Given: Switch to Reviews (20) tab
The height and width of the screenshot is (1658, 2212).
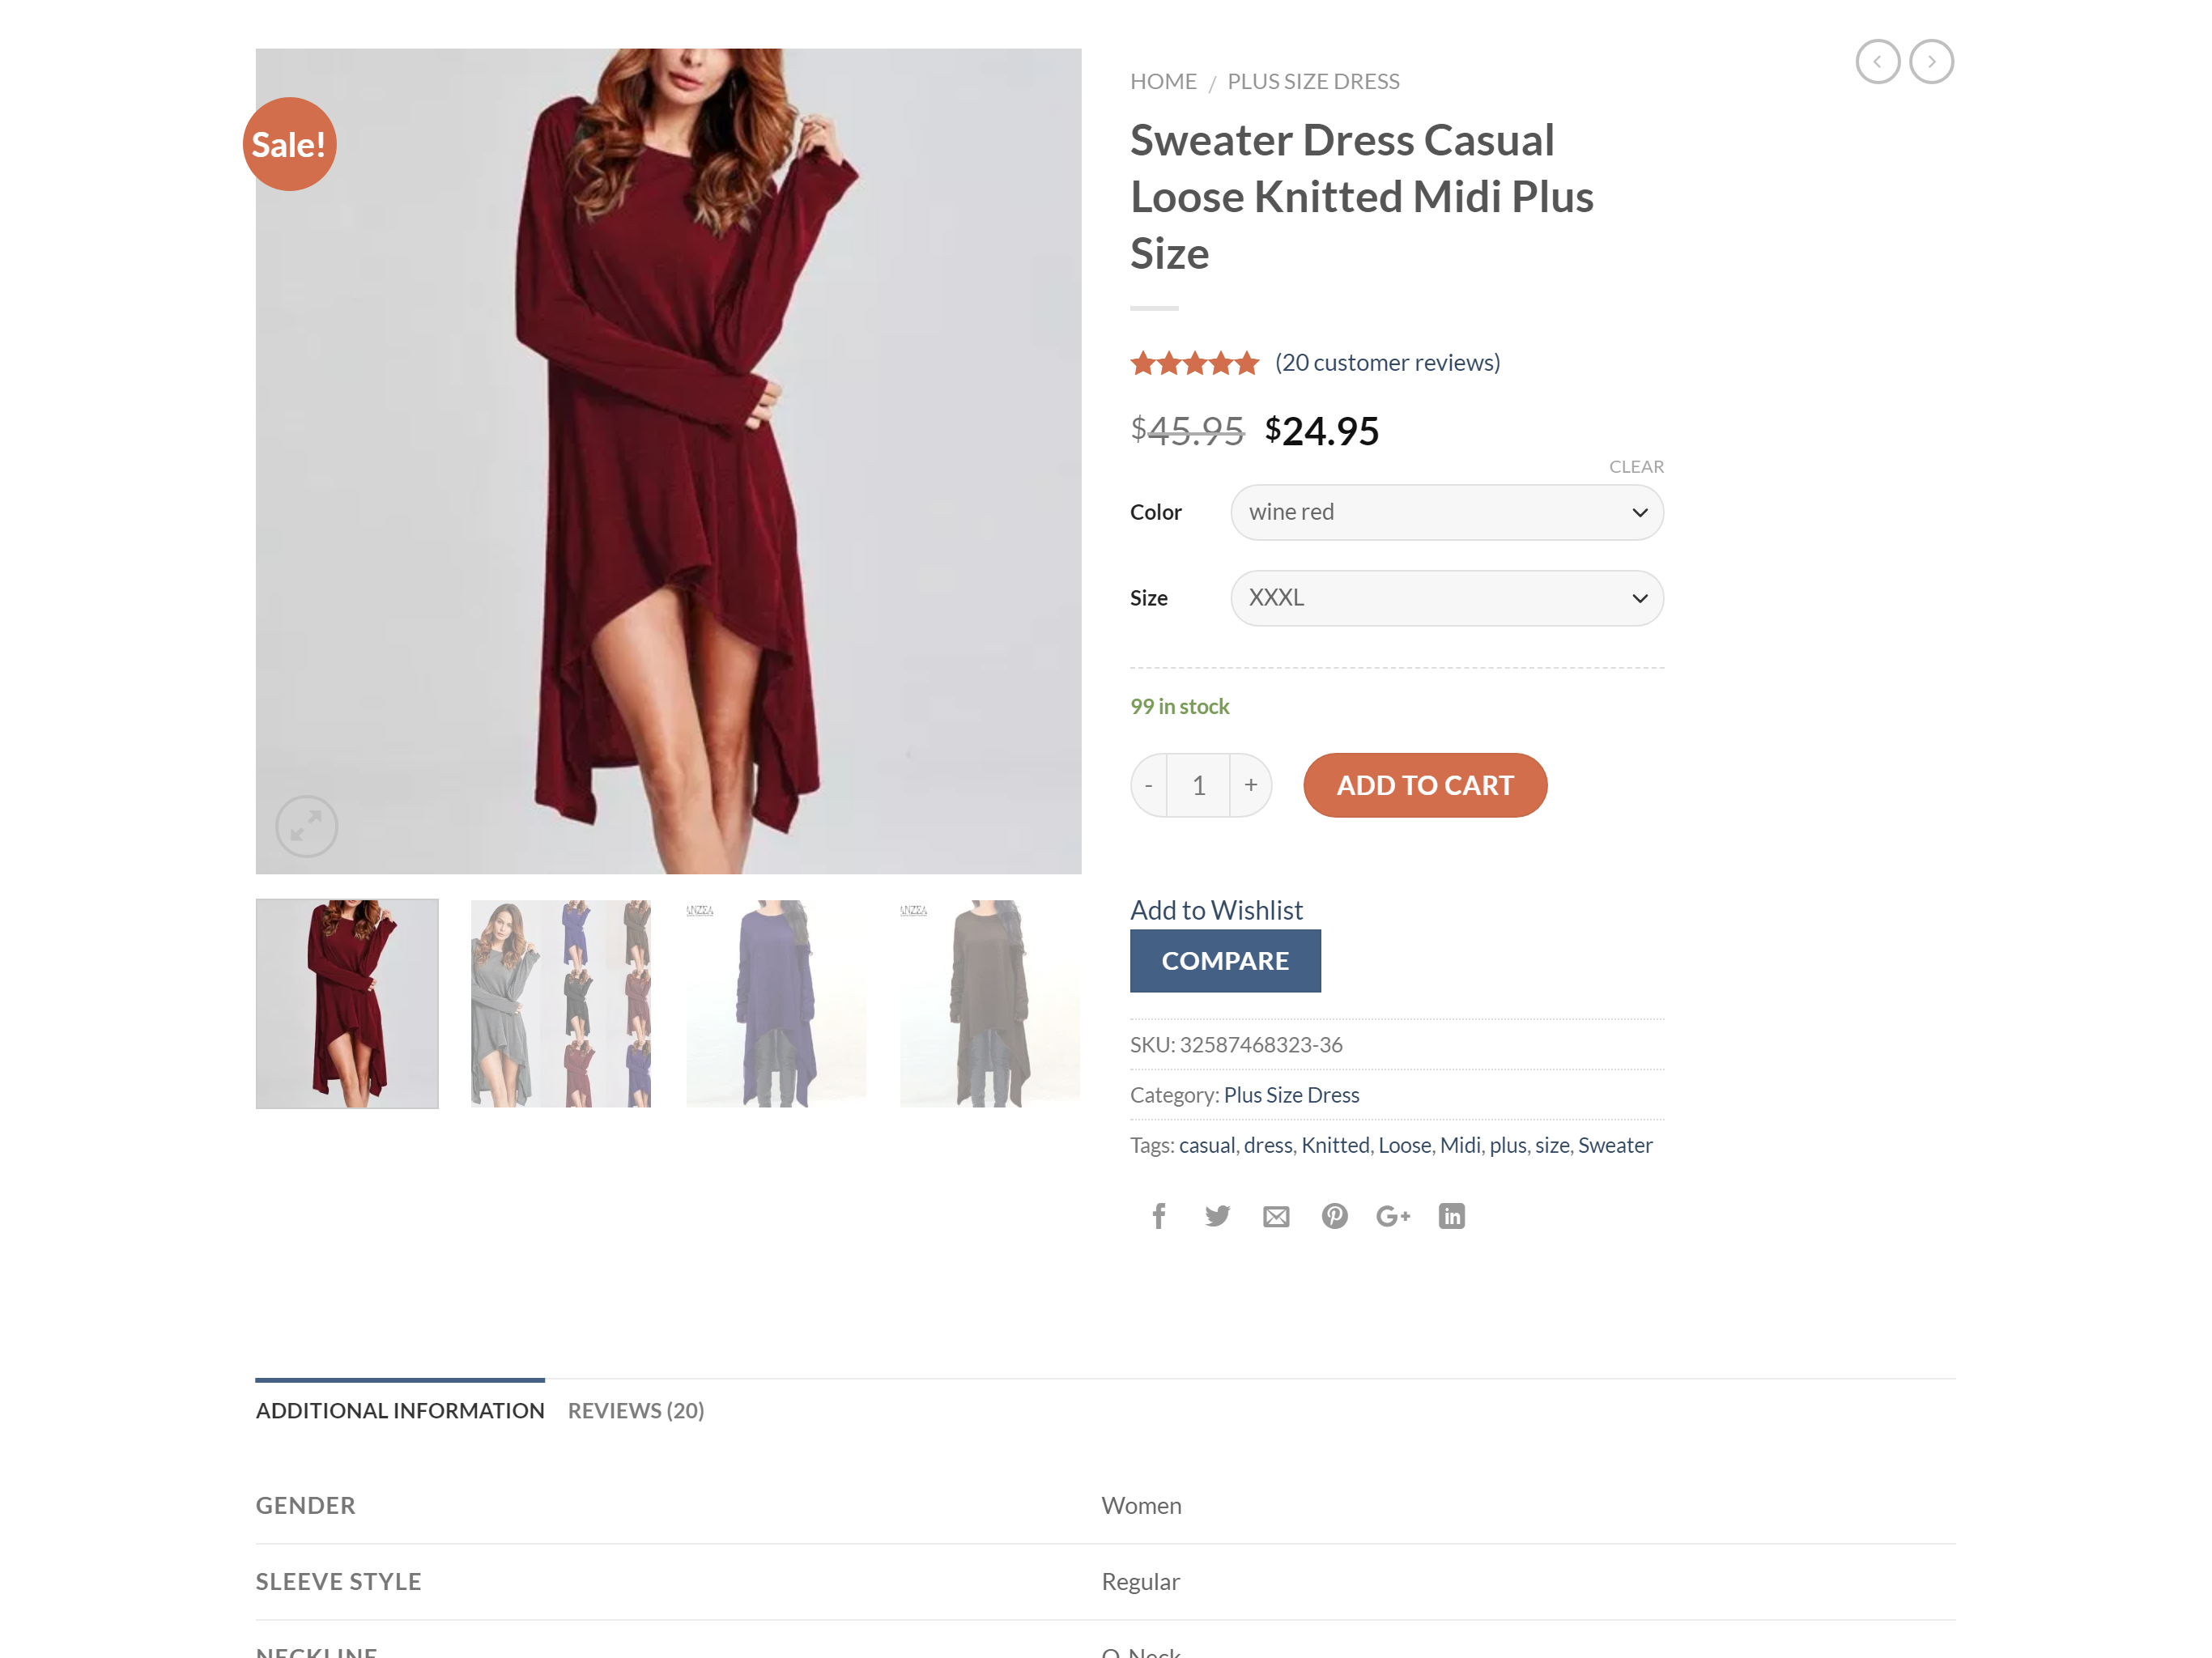Looking at the screenshot, I should [x=636, y=1410].
